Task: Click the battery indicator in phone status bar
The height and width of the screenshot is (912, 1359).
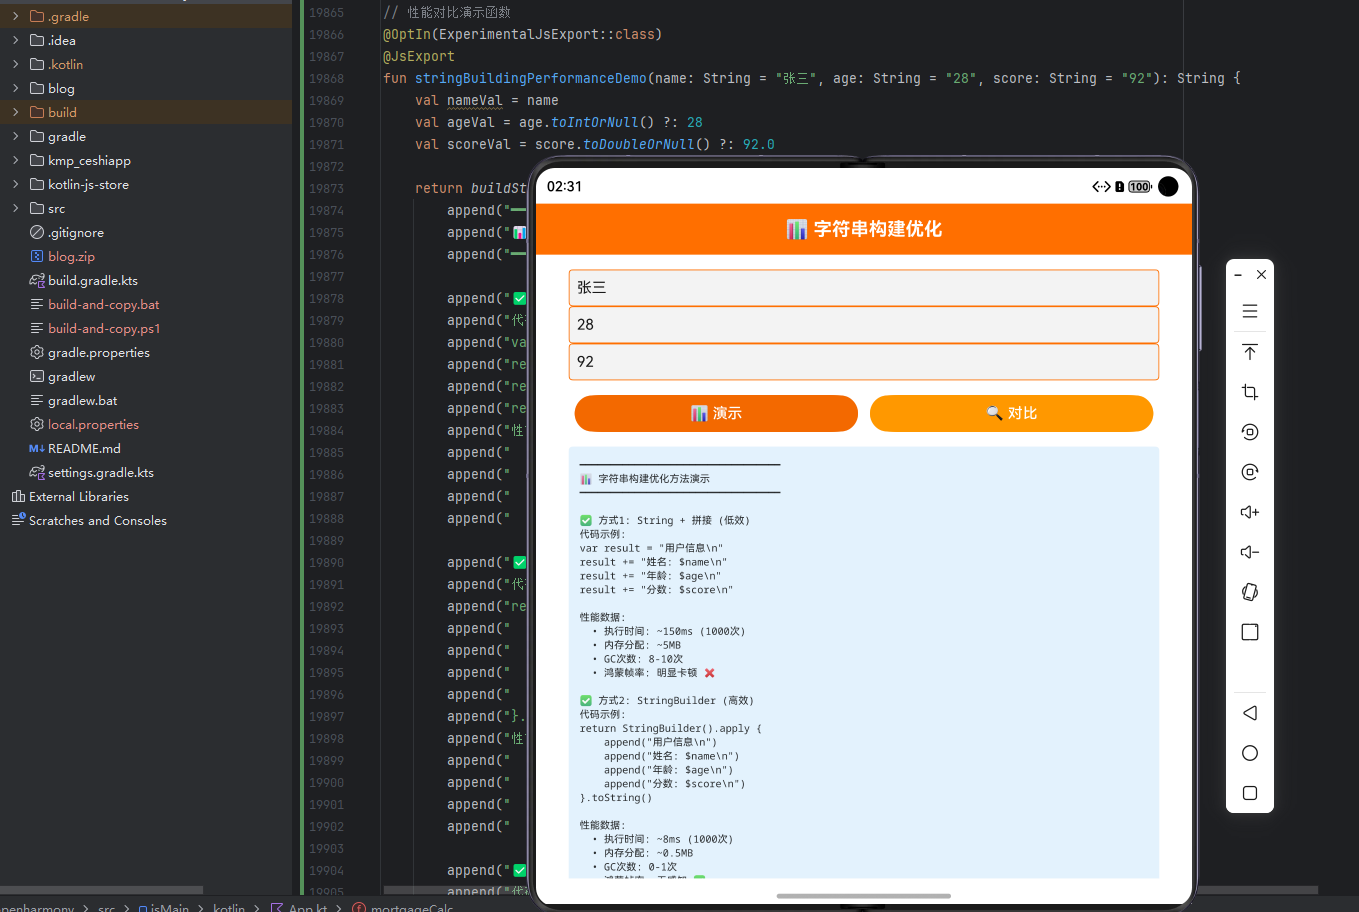Action: [1140, 187]
